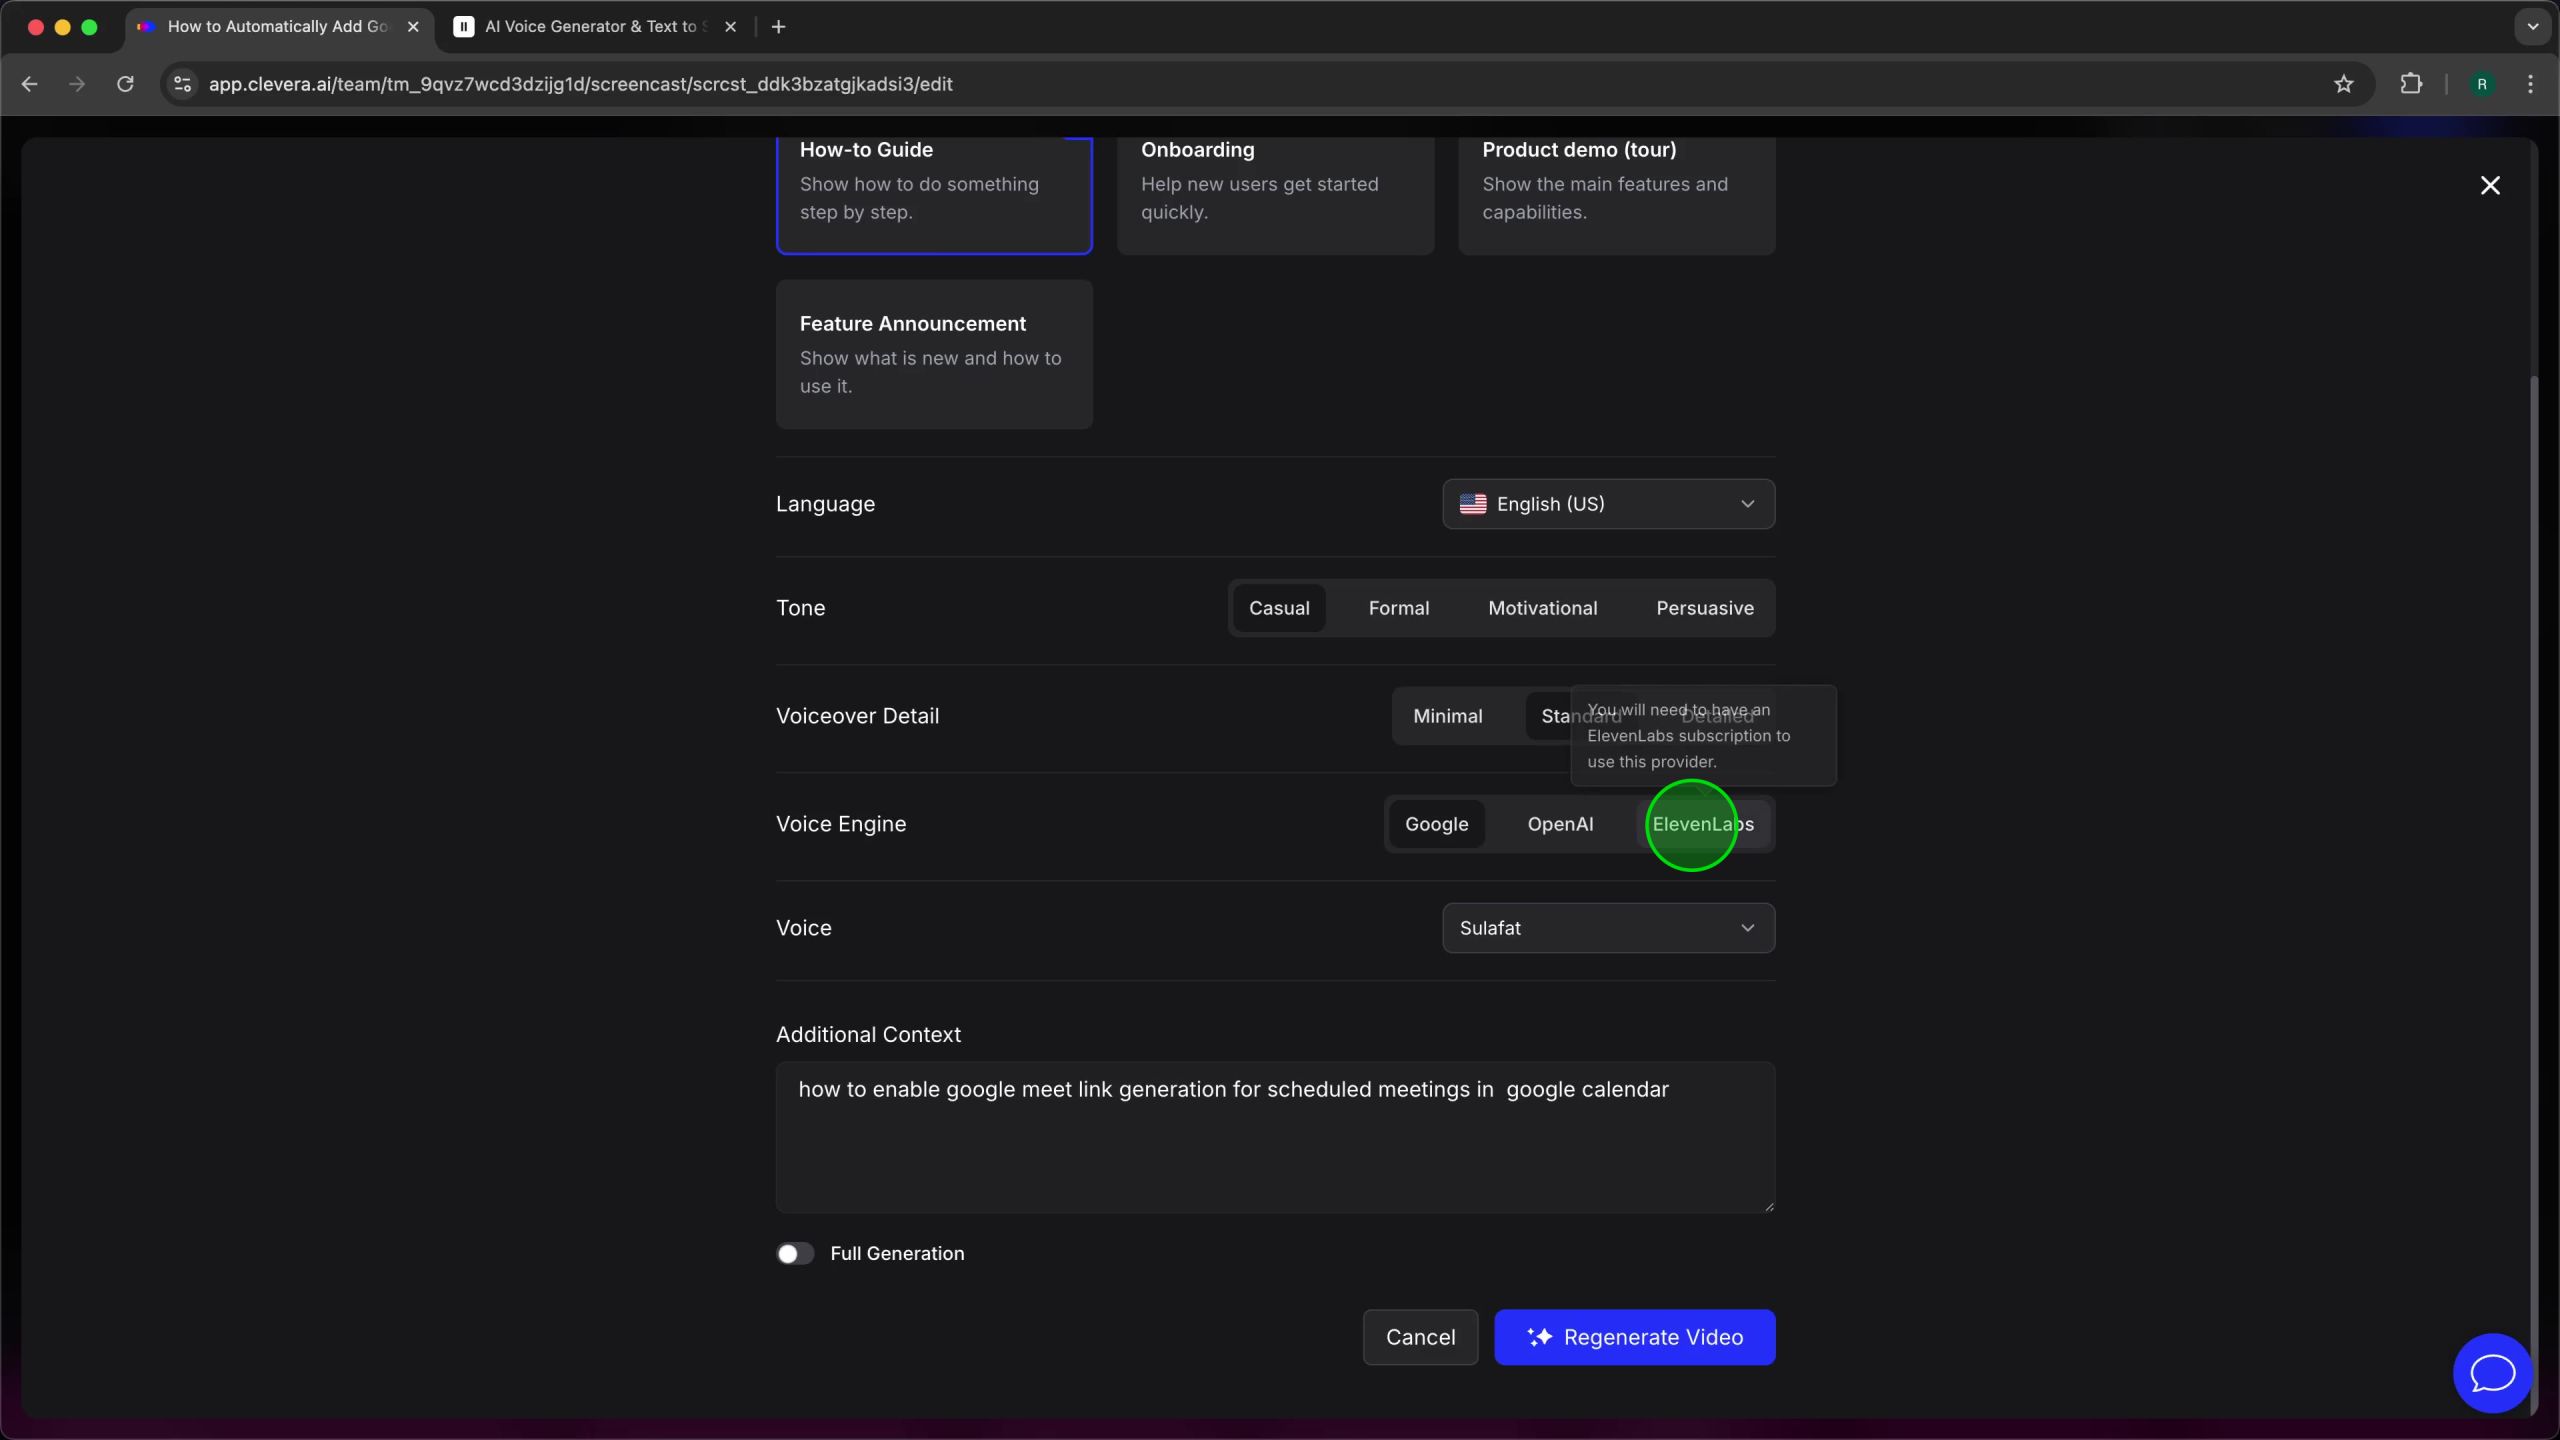Close the regenerate dialog with X icon
This screenshot has height=1440, width=2560.
point(2490,185)
